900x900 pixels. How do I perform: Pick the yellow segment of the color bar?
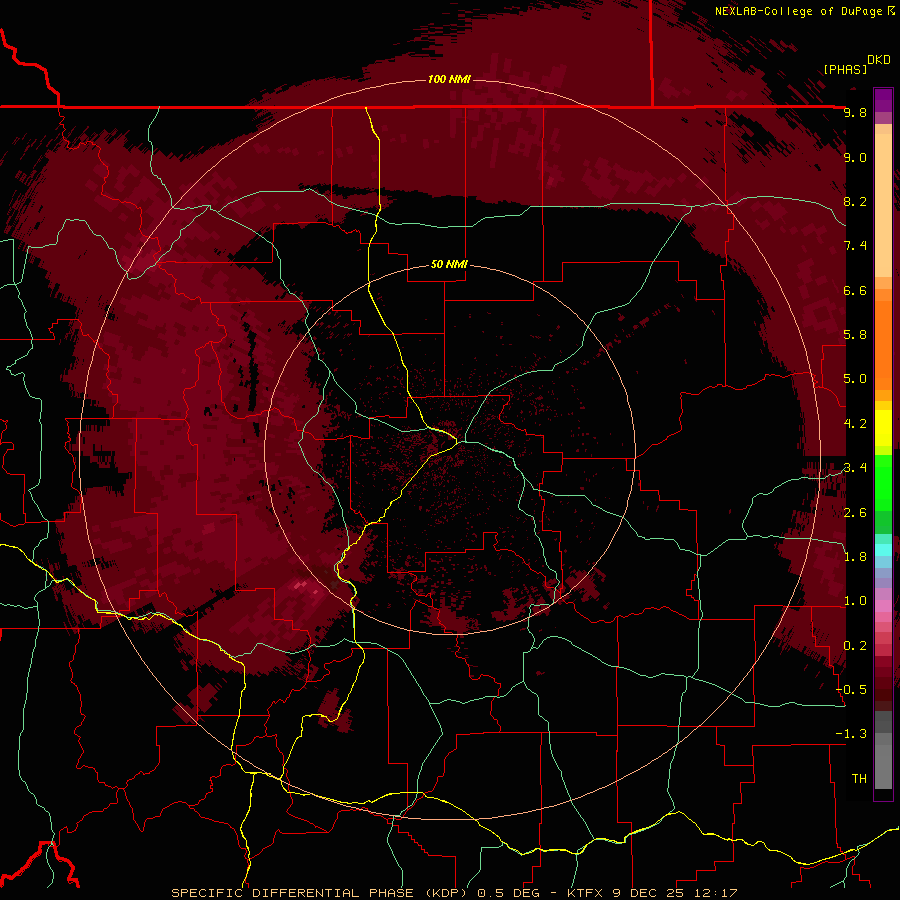883,428
